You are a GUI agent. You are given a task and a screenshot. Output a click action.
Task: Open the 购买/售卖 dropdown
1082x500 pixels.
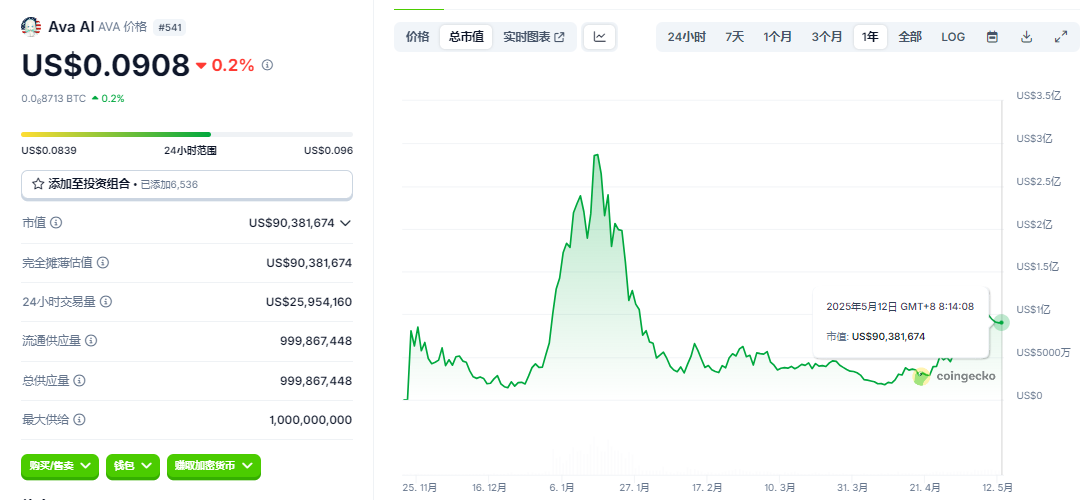[x=60, y=466]
